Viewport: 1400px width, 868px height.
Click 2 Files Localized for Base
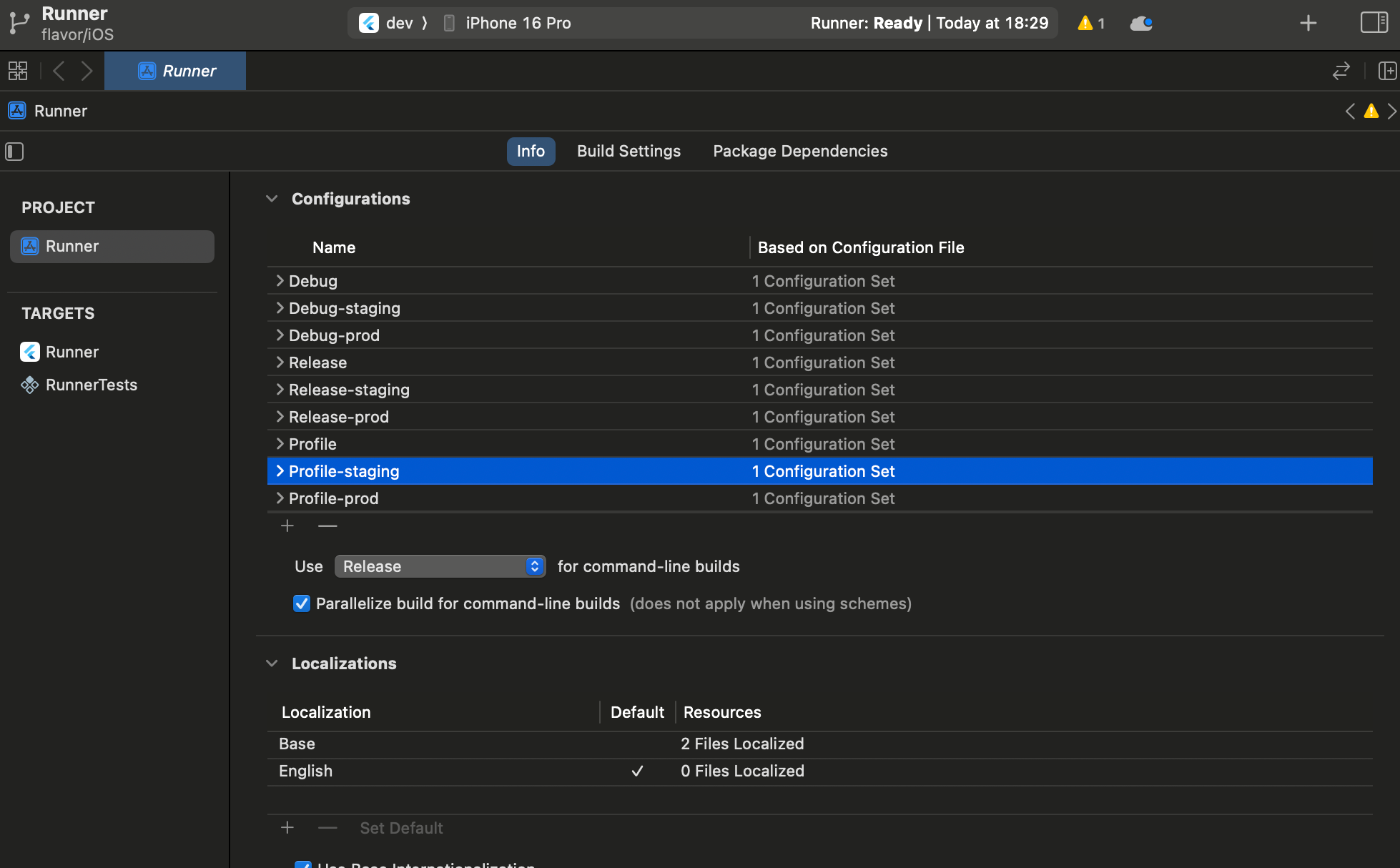pyautogui.click(x=742, y=744)
